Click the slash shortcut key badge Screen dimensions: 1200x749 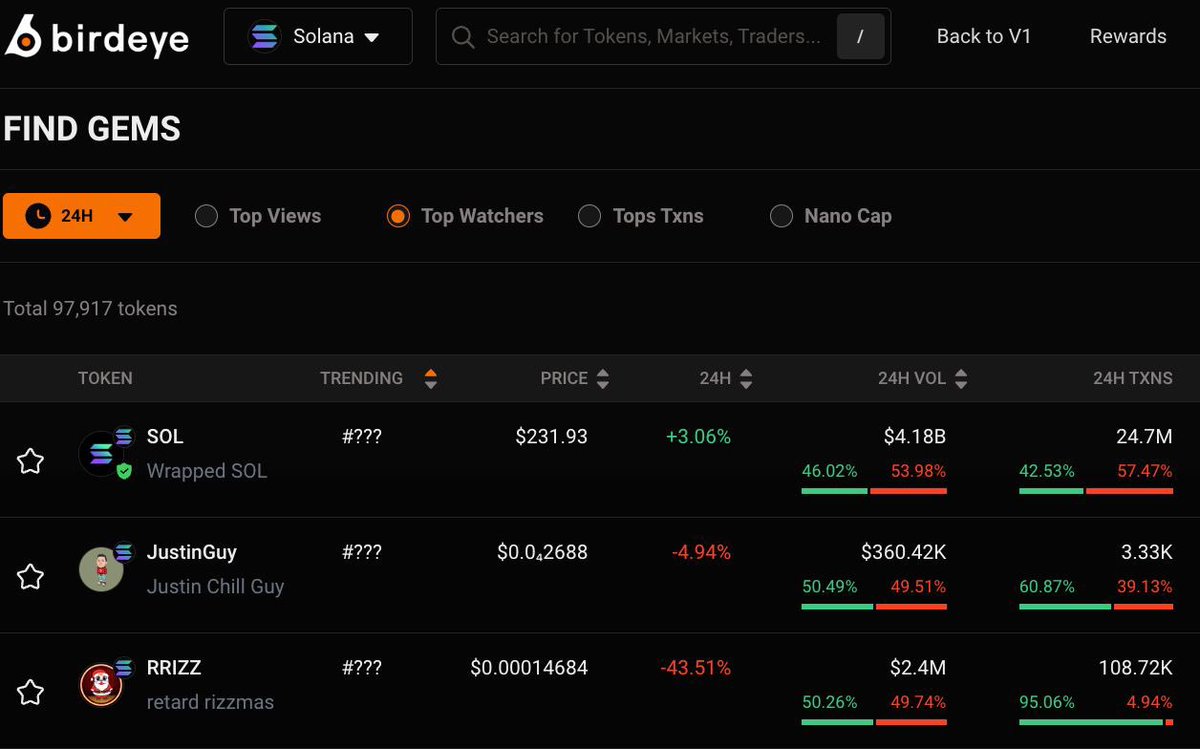tap(860, 37)
